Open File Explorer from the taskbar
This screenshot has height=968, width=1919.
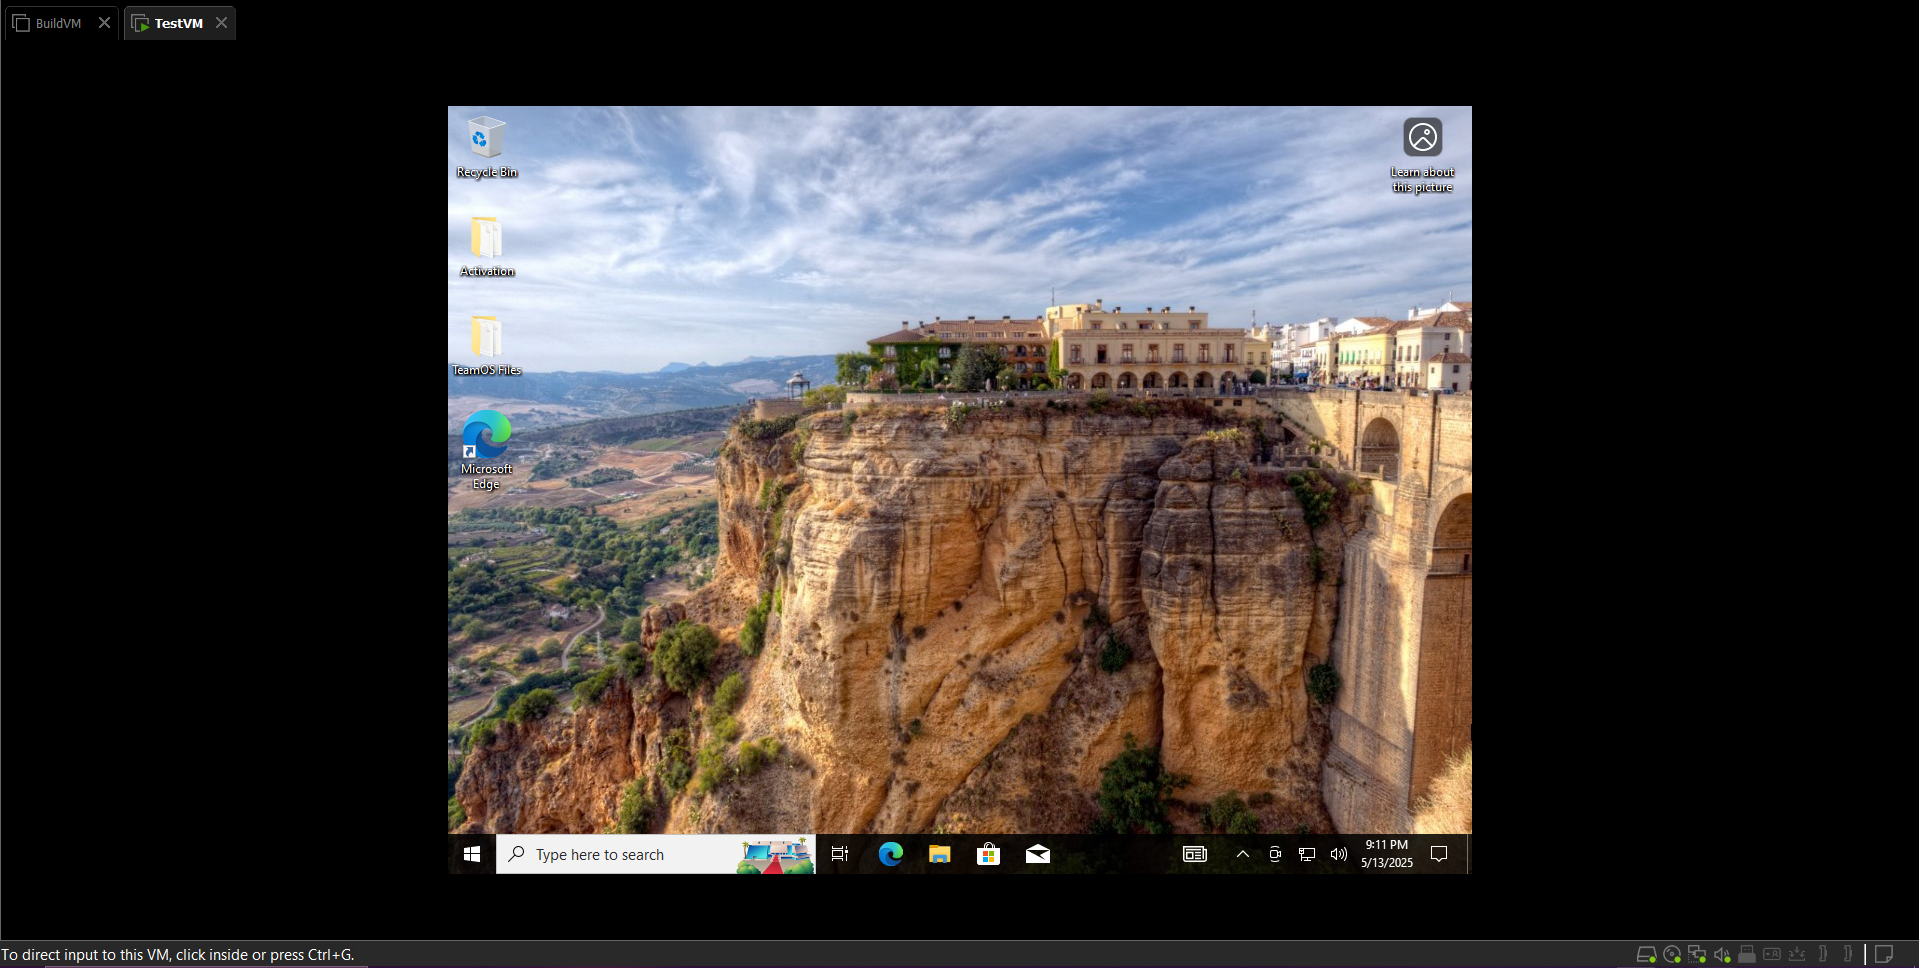(x=939, y=854)
